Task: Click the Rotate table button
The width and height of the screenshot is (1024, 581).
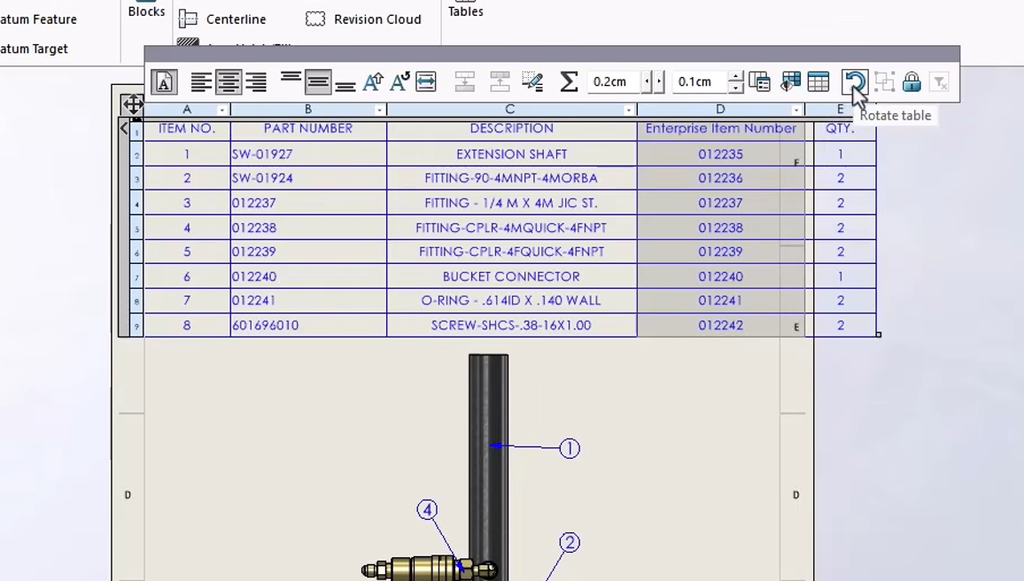Action: click(x=854, y=82)
